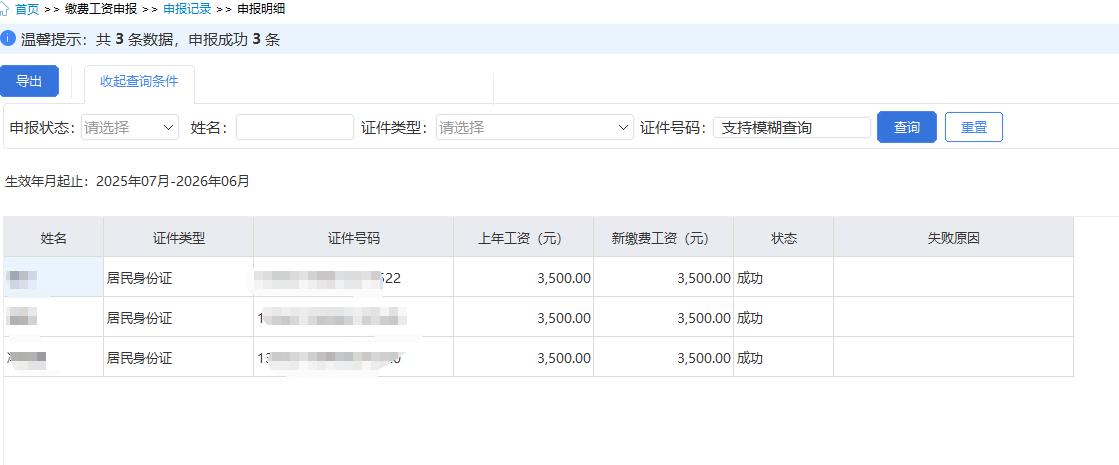This screenshot has width=1119, height=465.
Task: Go to 首页 via breadcrumb link
Action: (27, 9)
